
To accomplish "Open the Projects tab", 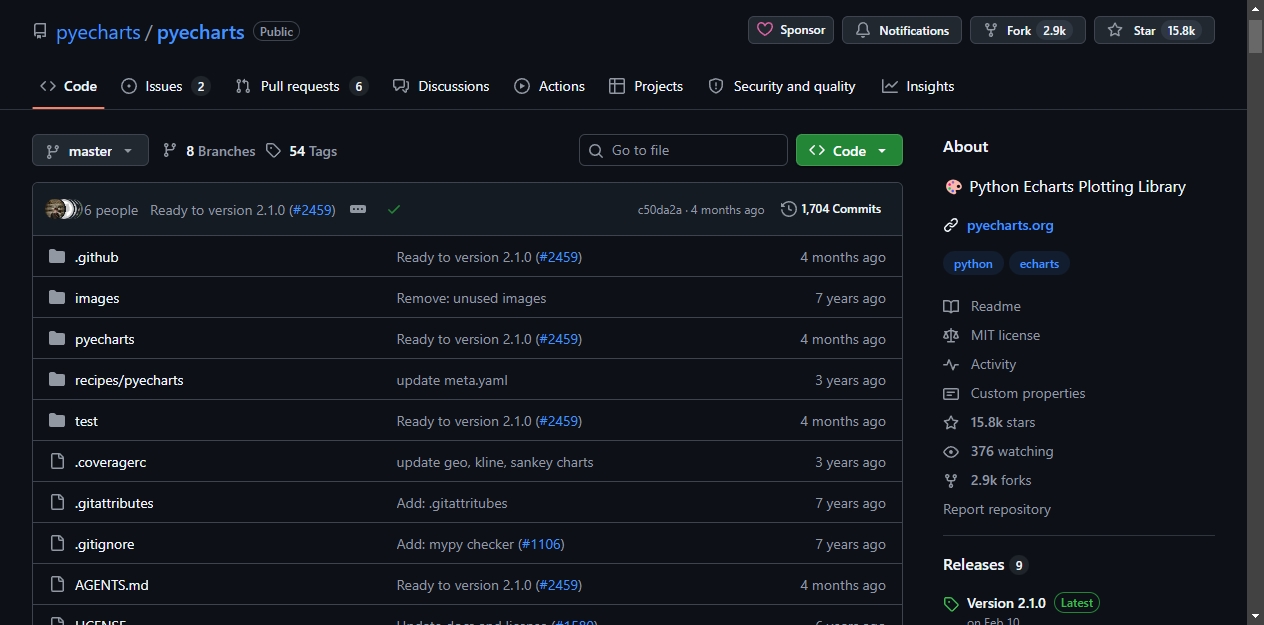I will [x=646, y=86].
